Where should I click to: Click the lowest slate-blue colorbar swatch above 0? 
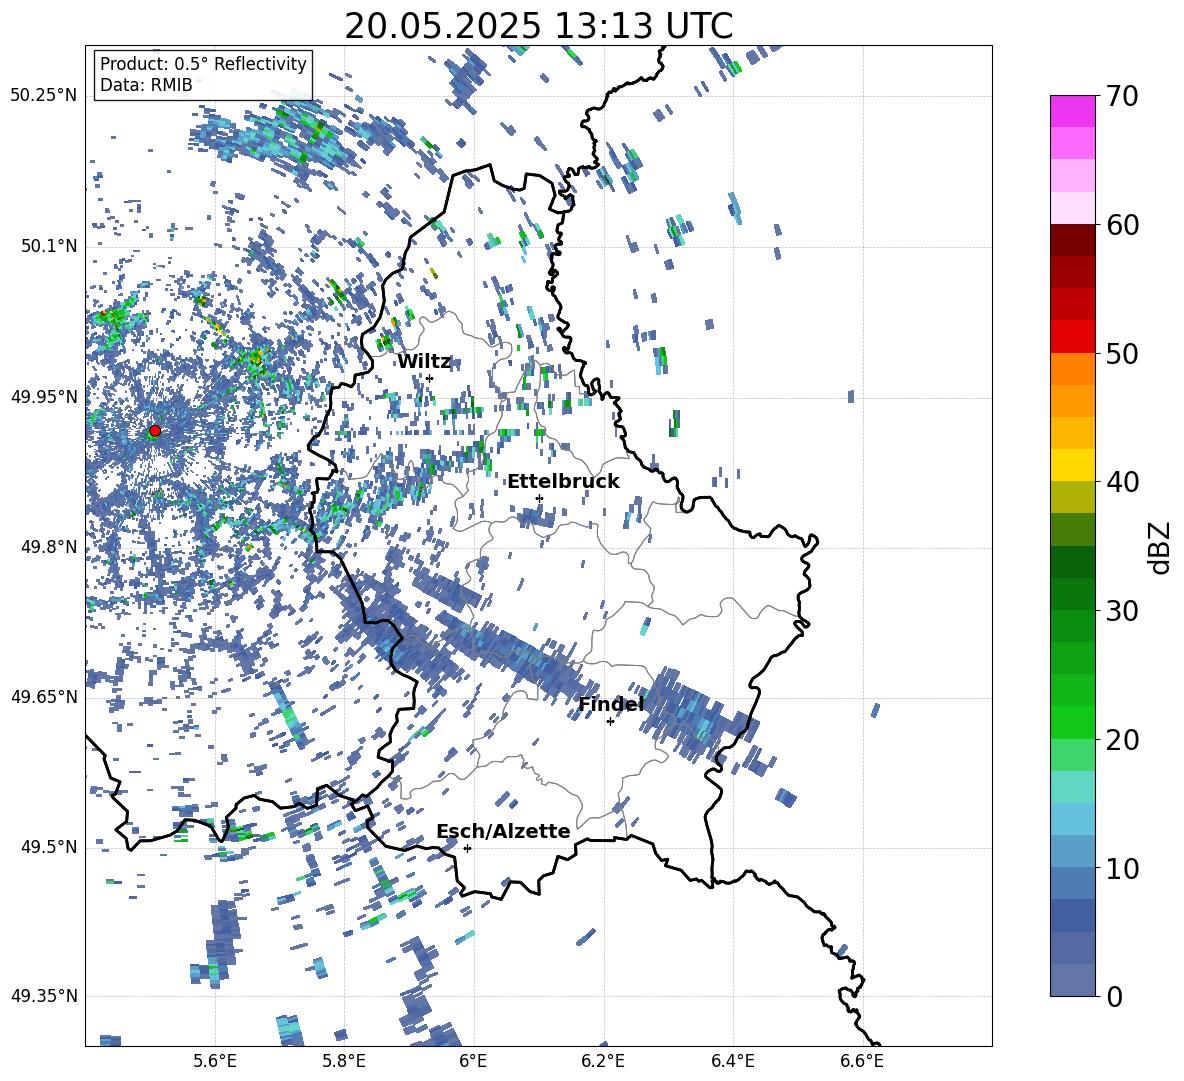pos(1072,980)
